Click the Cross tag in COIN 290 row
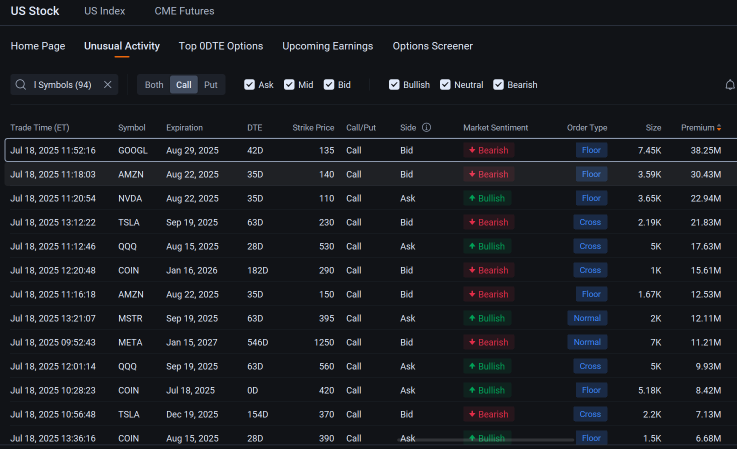The width and height of the screenshot is (737, 449). pos(590,270)
